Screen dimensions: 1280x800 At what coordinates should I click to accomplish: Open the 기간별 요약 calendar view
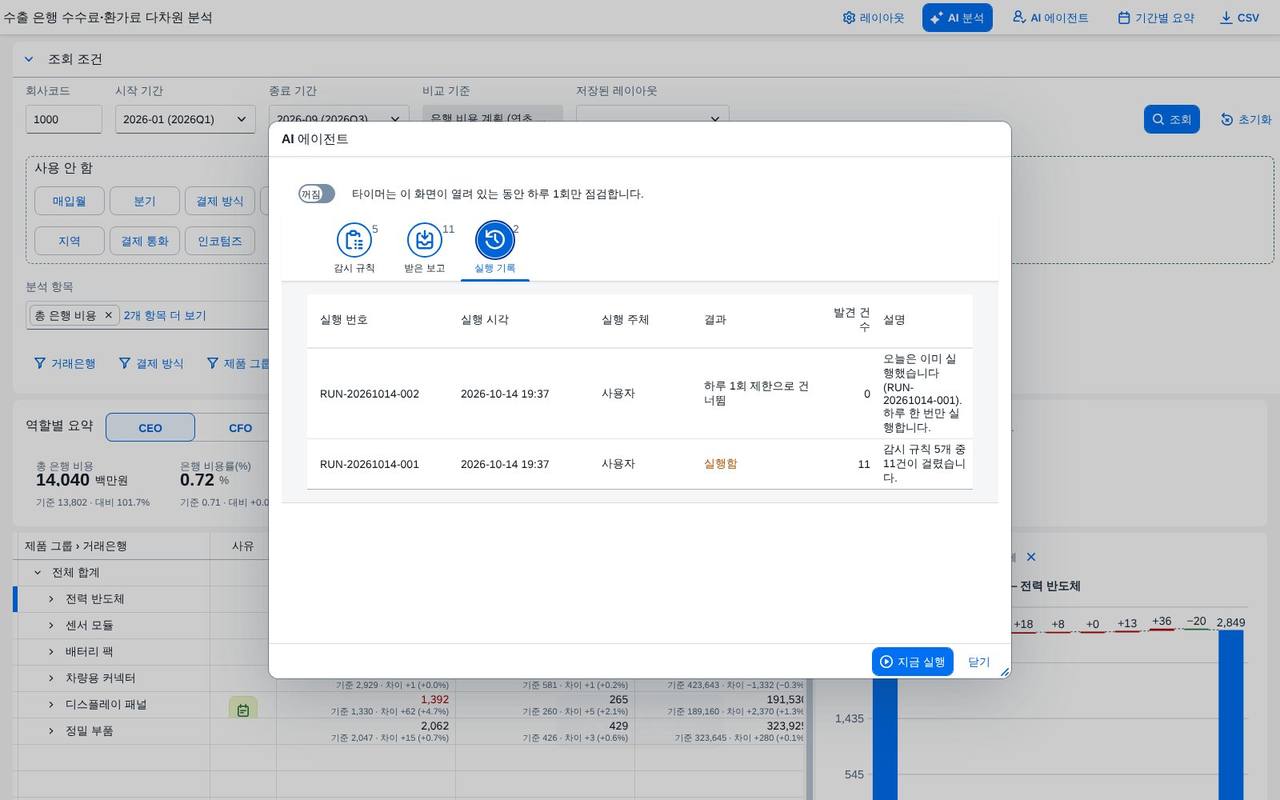1155,18
